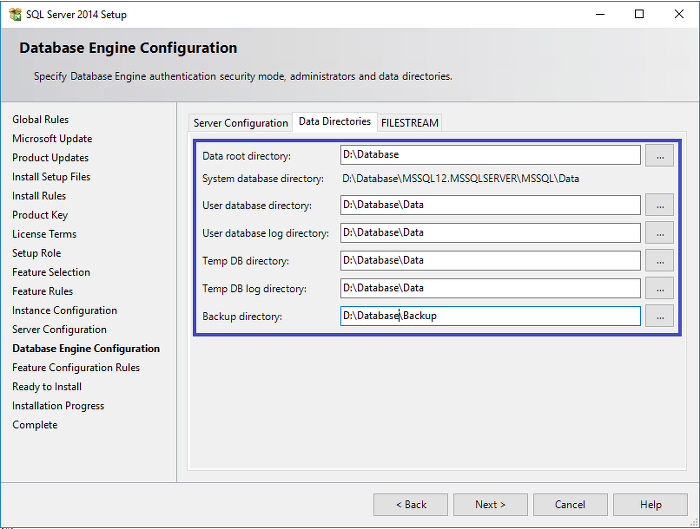This screenshot has width=700, height=529.
Task: Click the Temp DB log directory field
Action: 490,288
